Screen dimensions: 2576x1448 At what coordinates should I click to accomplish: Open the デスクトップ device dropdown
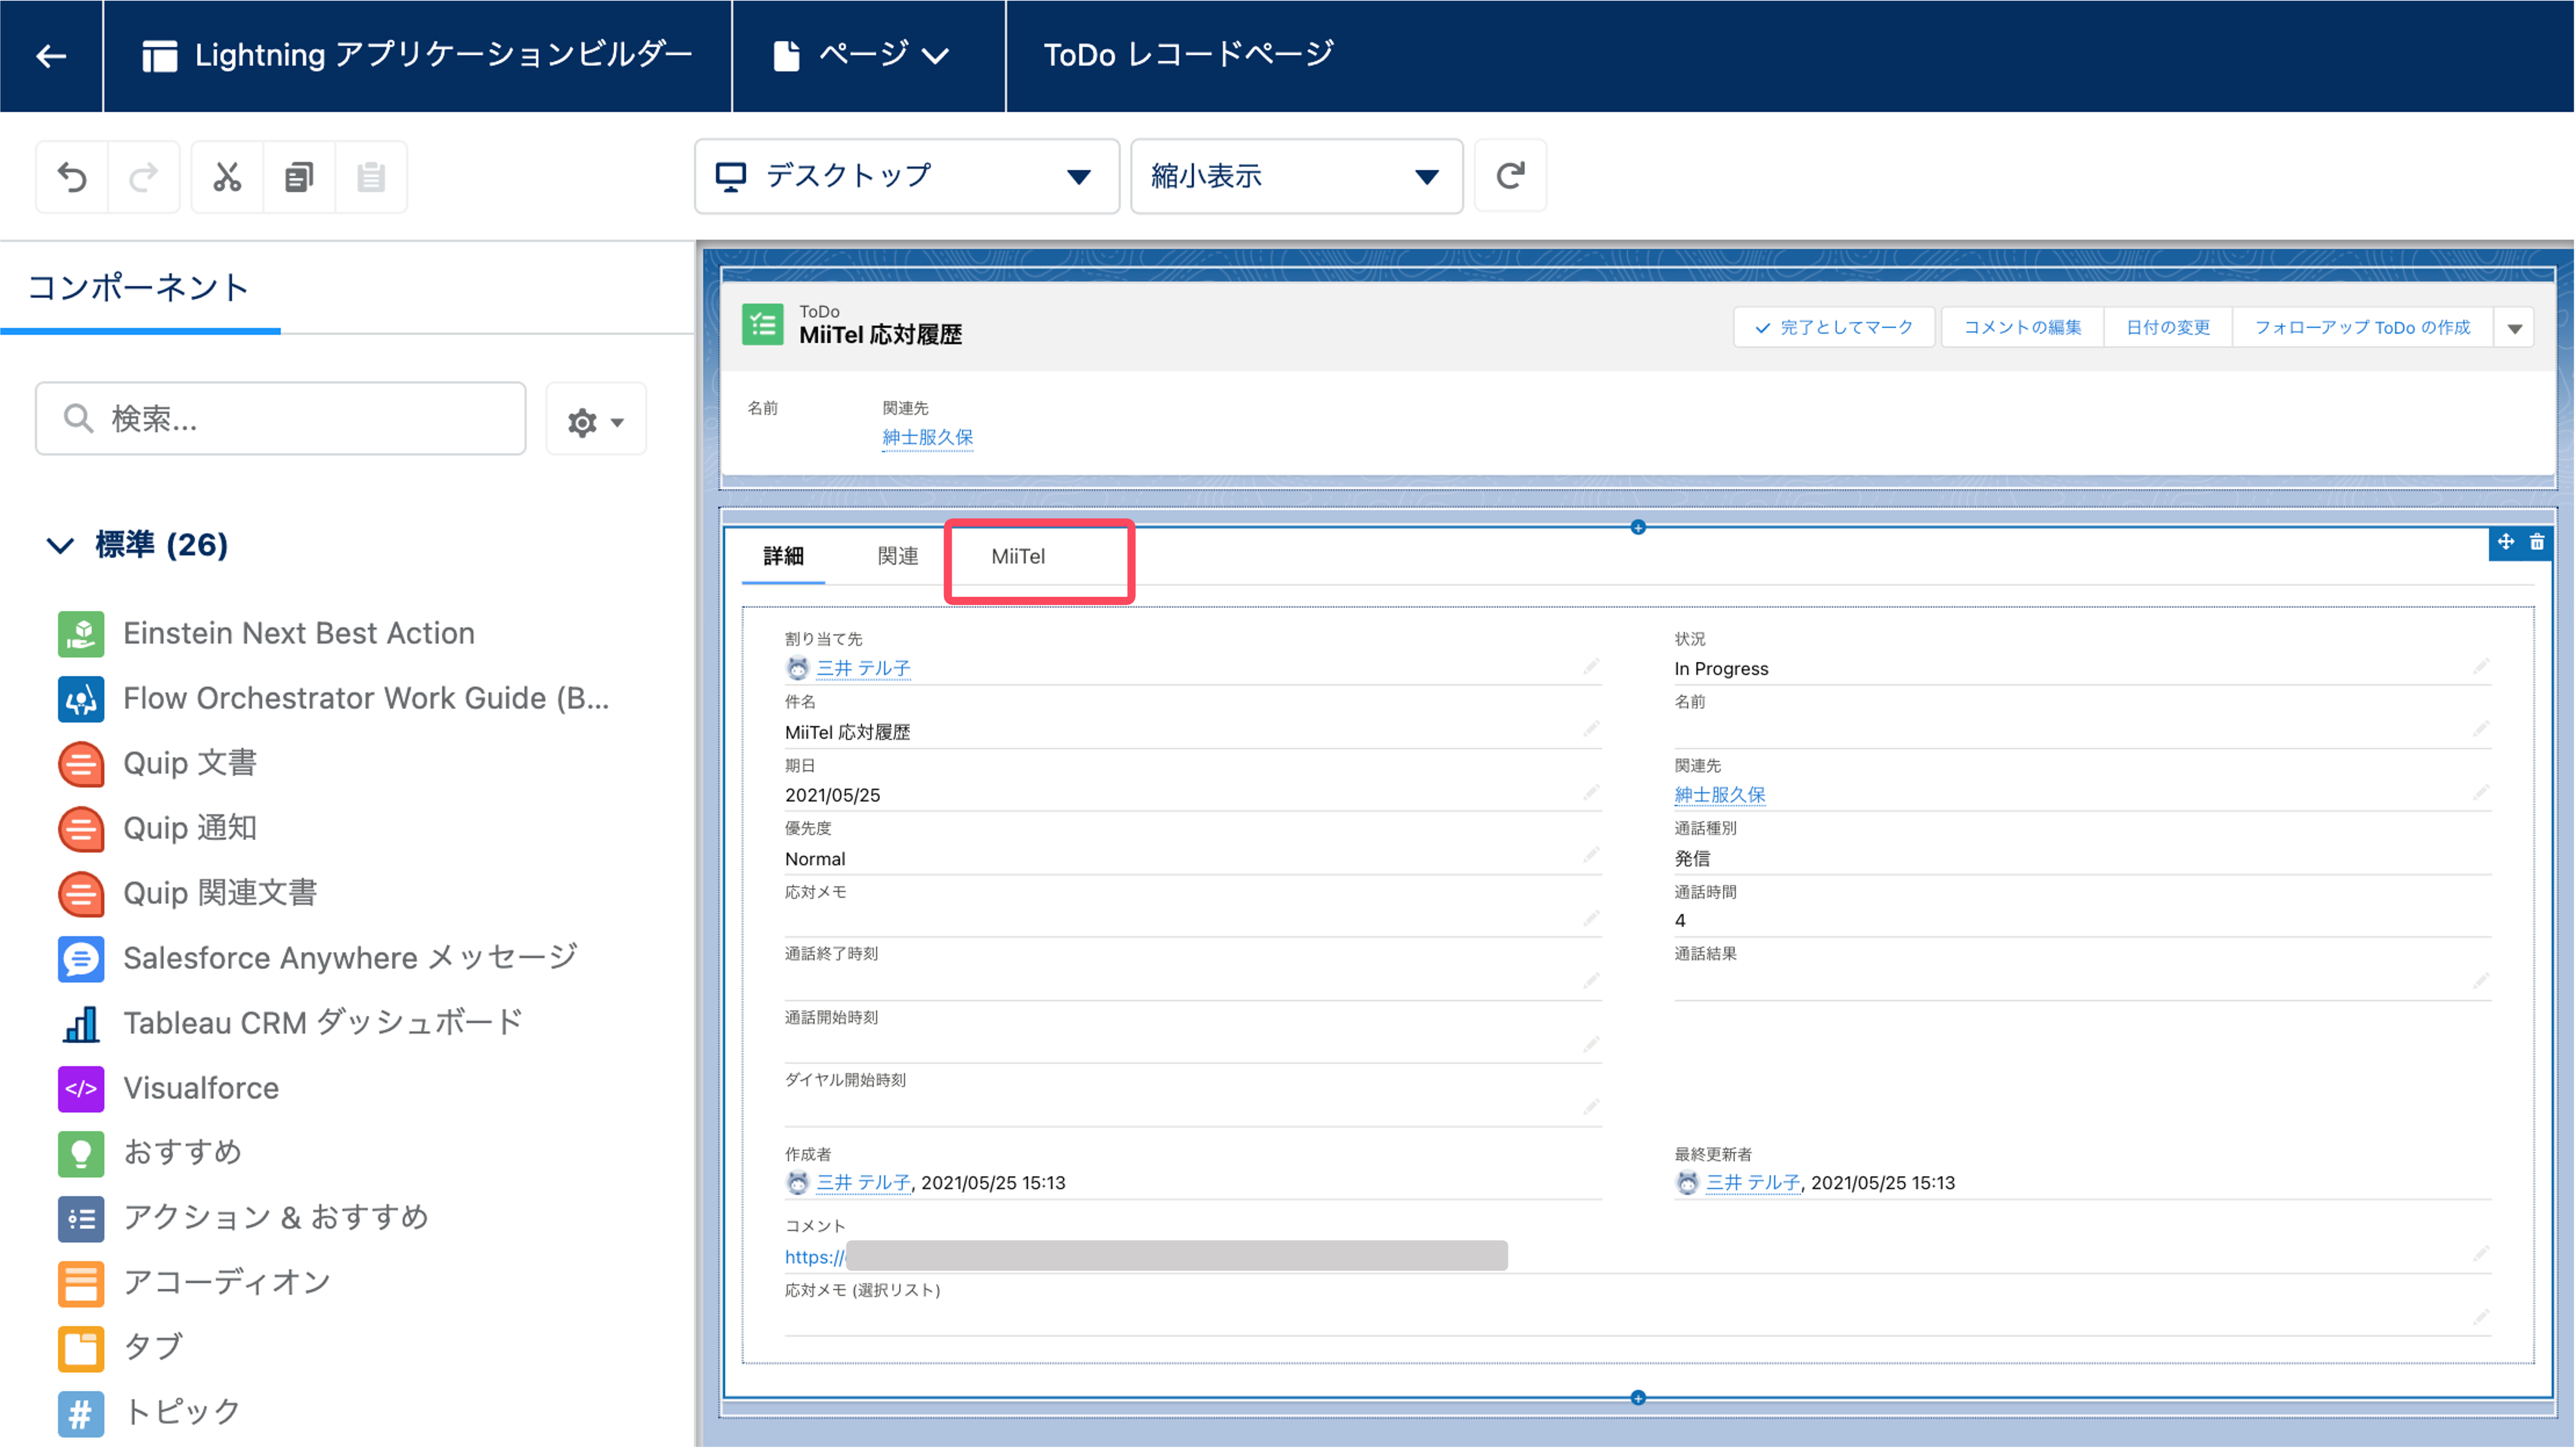point(907,176)
